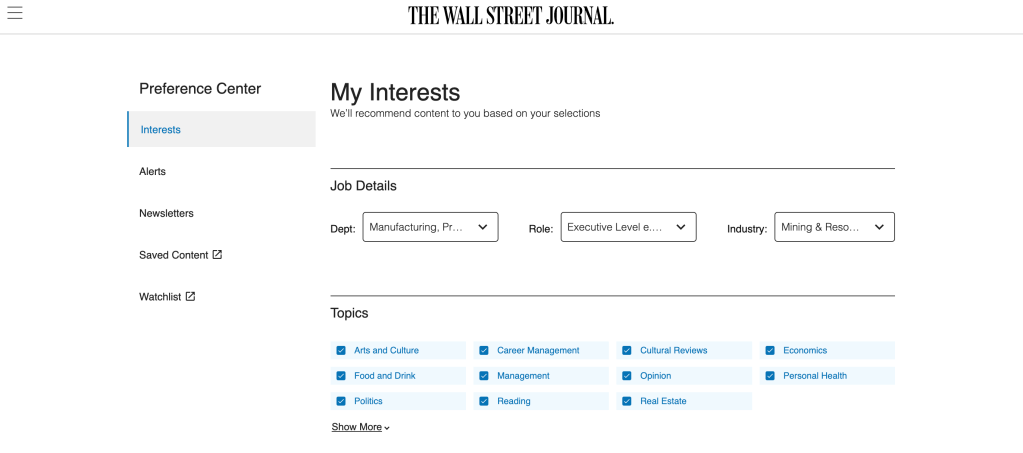This screenshot has height=453, width=1023.
Task: Uncheck the Real Estate checkbox
Action: tap(627, 401)
